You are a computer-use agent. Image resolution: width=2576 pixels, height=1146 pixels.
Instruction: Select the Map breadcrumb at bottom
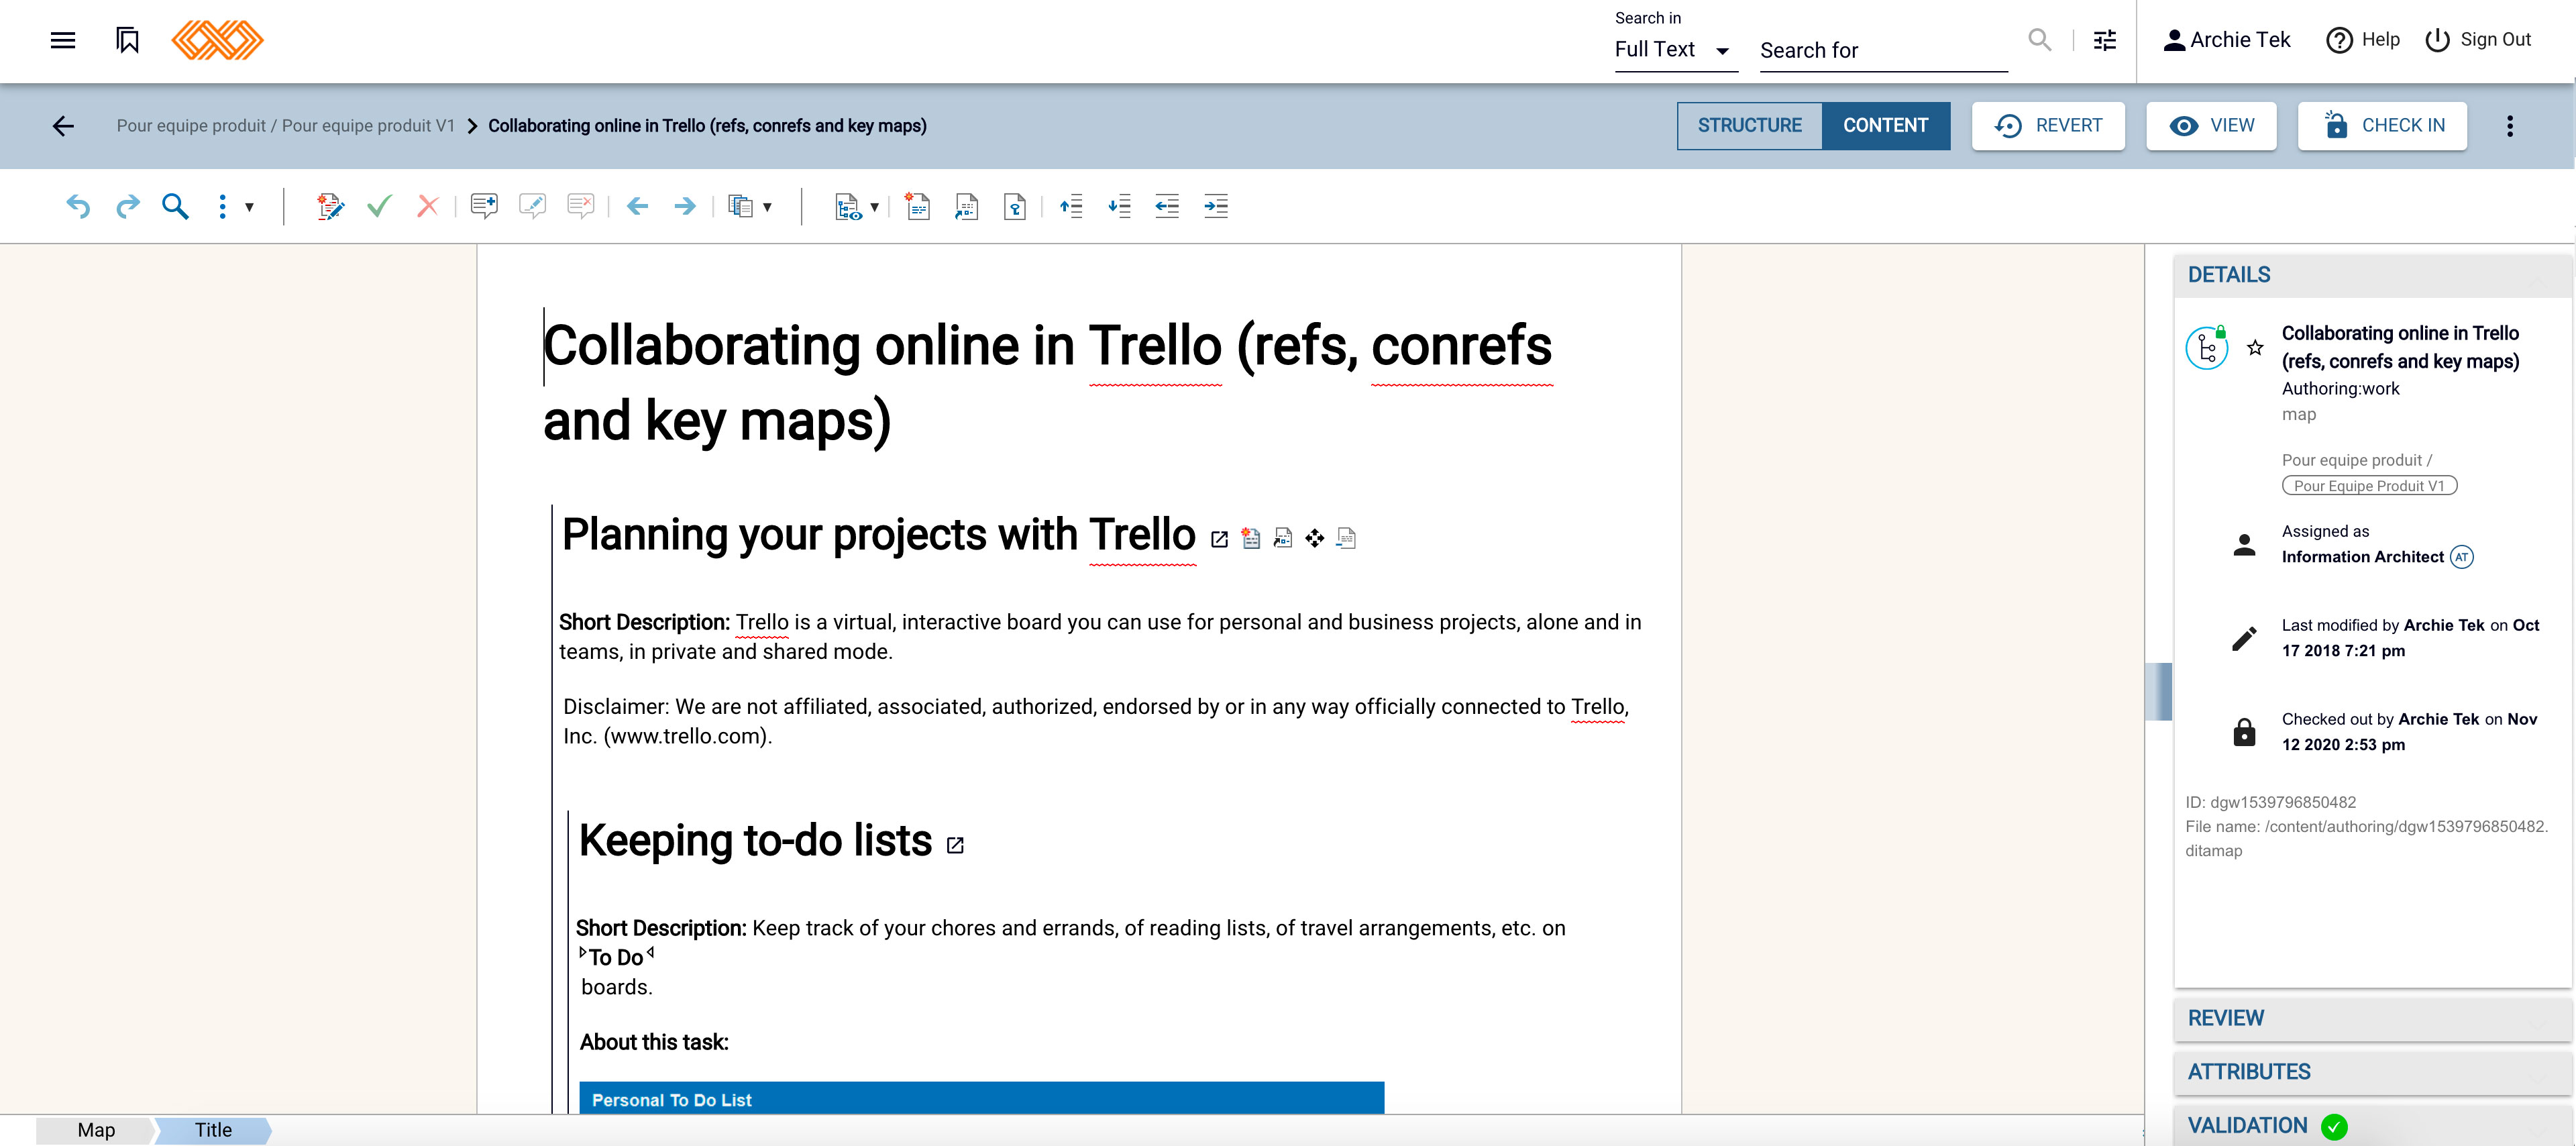coord(96,1131)
